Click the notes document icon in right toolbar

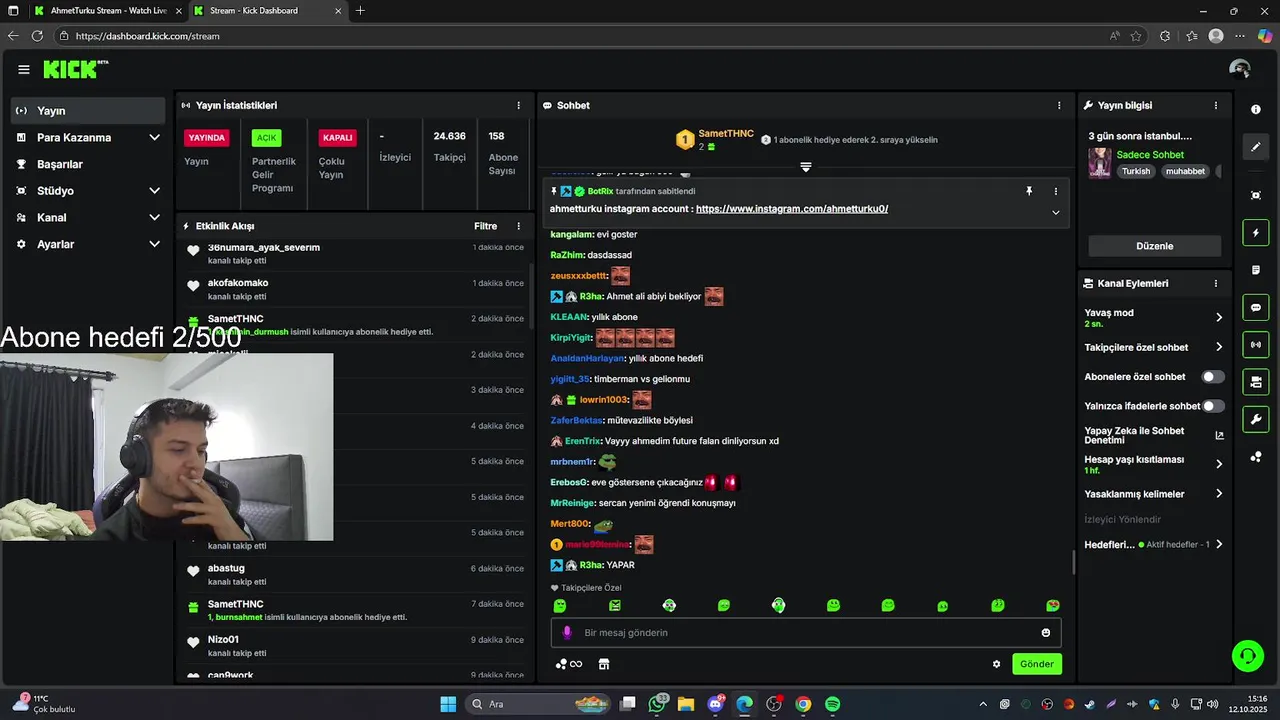[x=1256, y=270]
